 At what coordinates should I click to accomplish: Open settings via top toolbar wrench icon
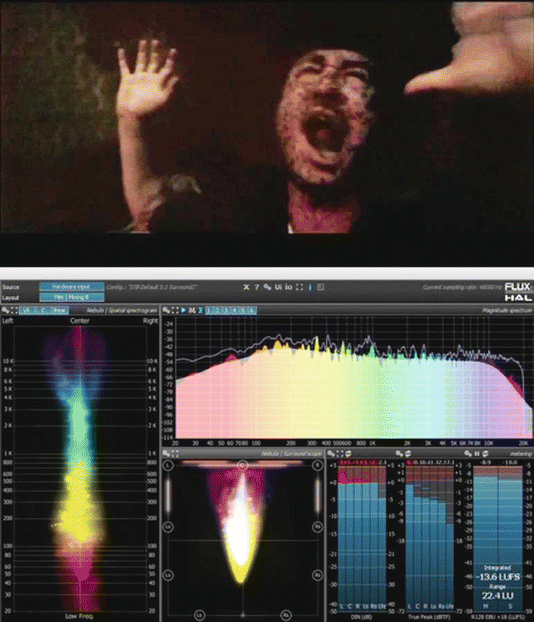tap(267, 287)
